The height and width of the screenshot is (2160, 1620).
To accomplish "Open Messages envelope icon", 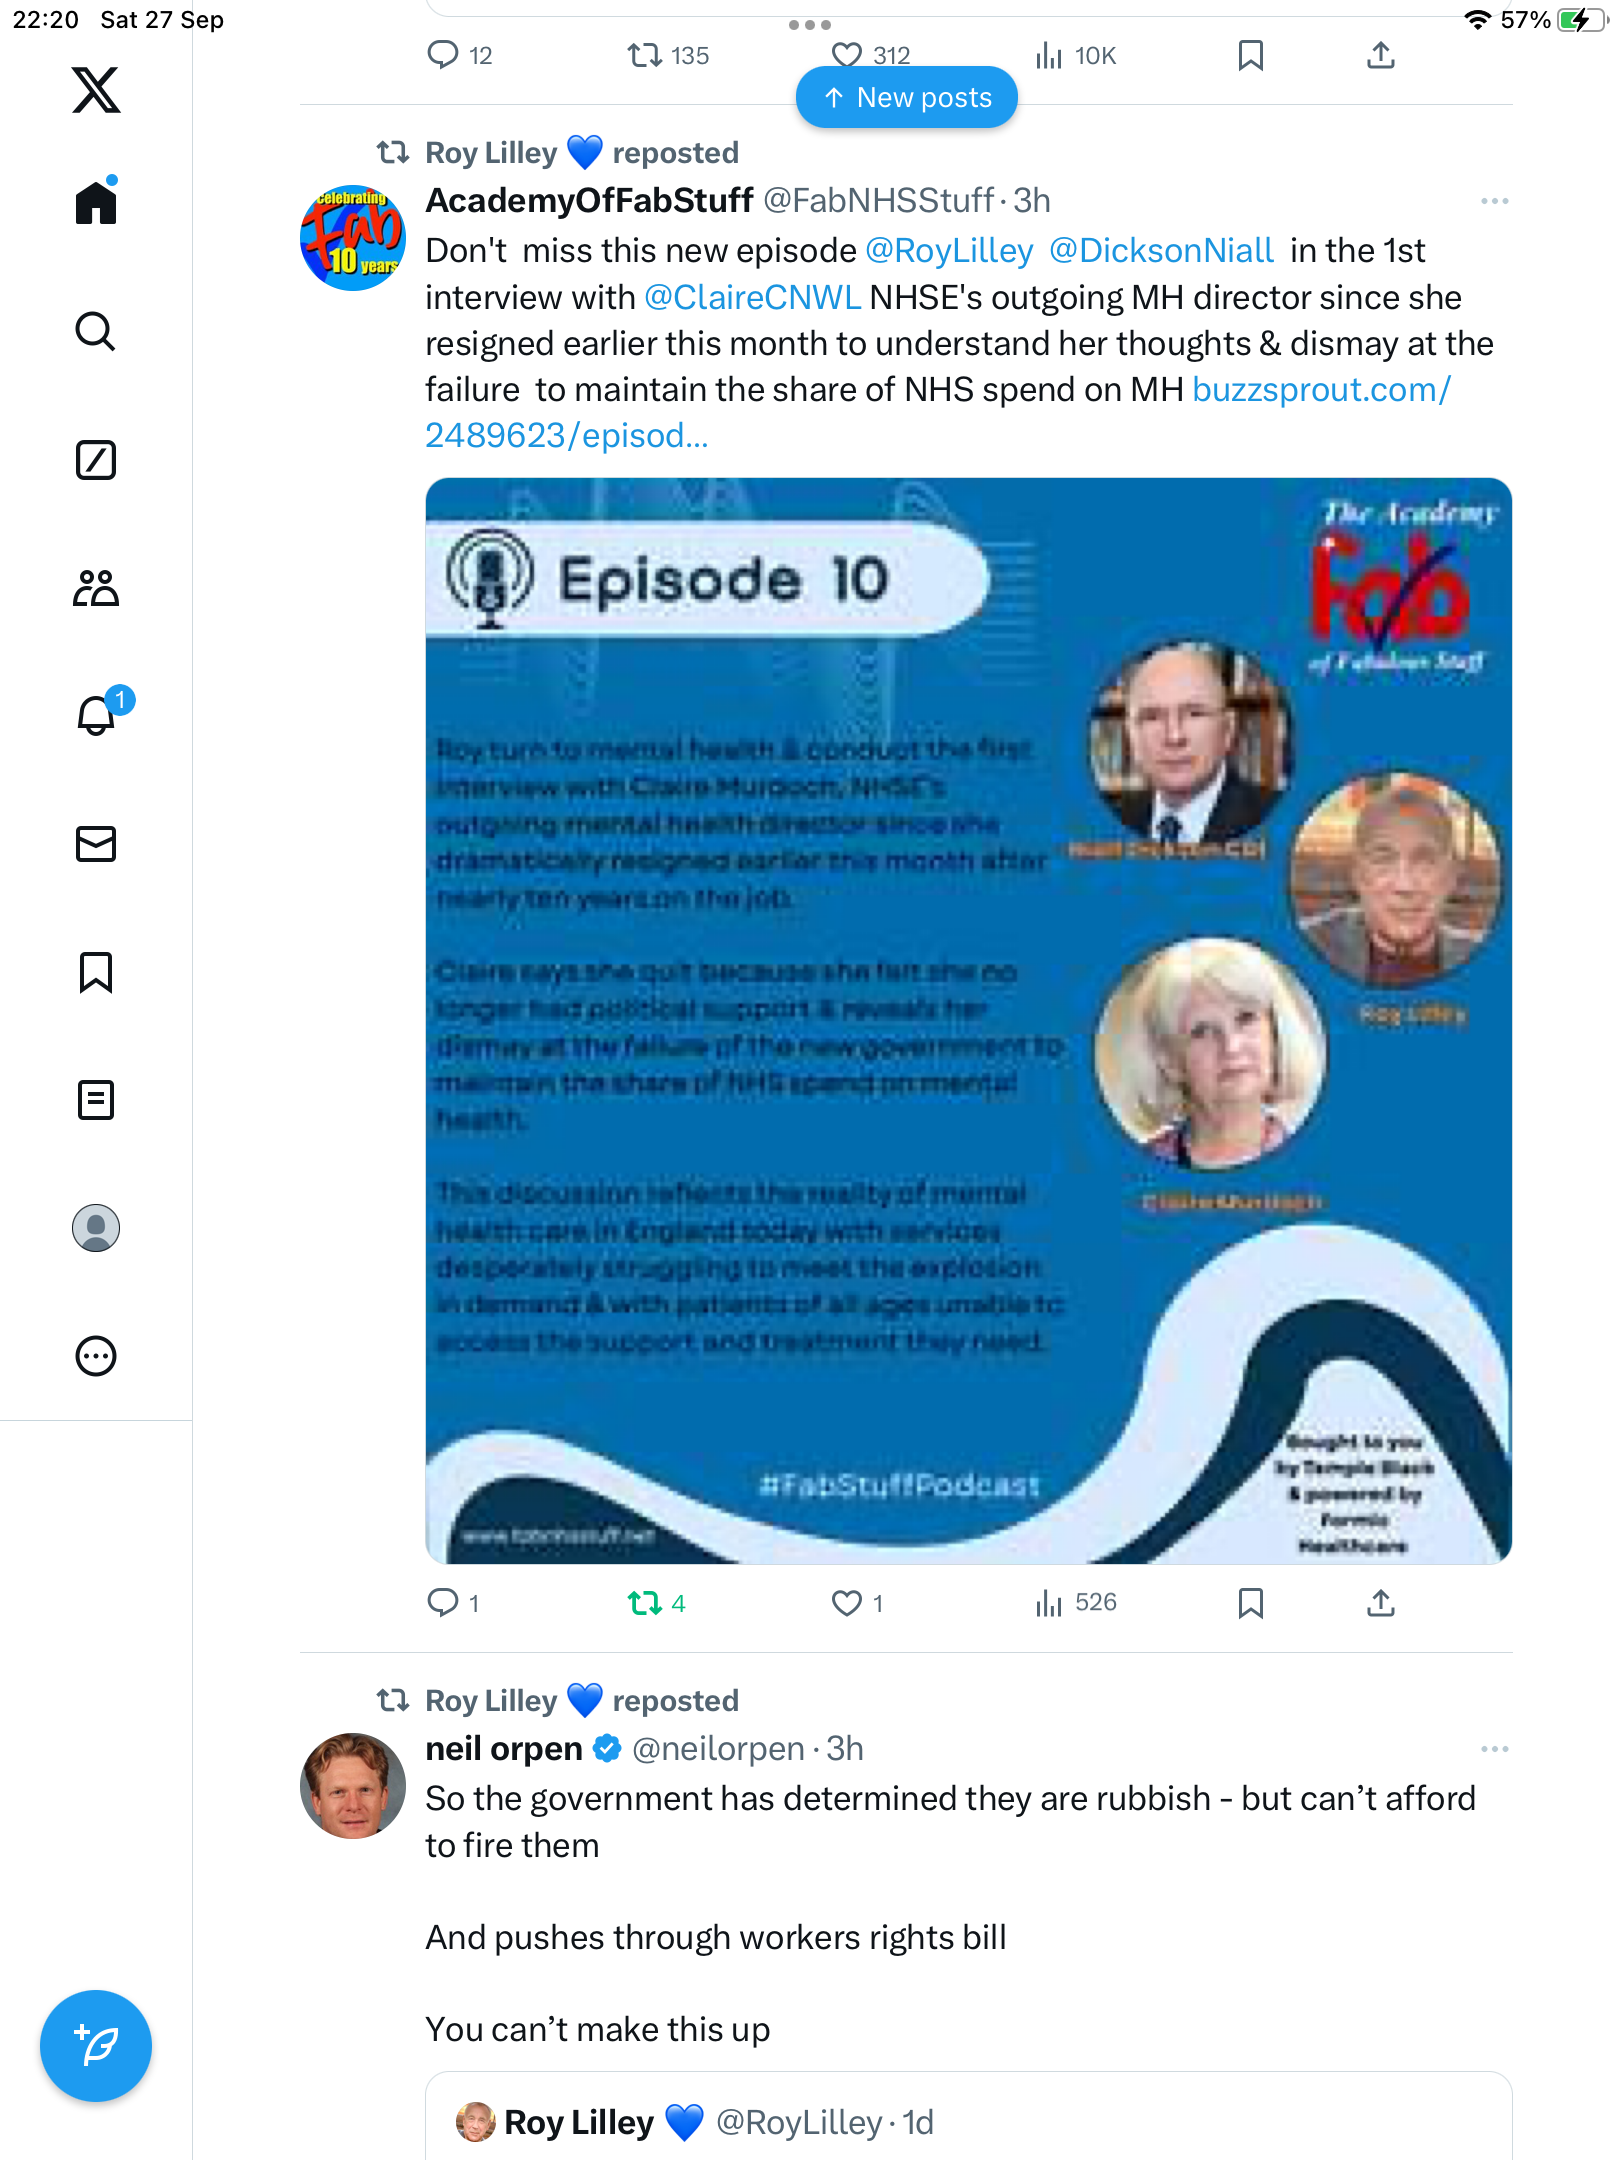I will pos(96,844).
